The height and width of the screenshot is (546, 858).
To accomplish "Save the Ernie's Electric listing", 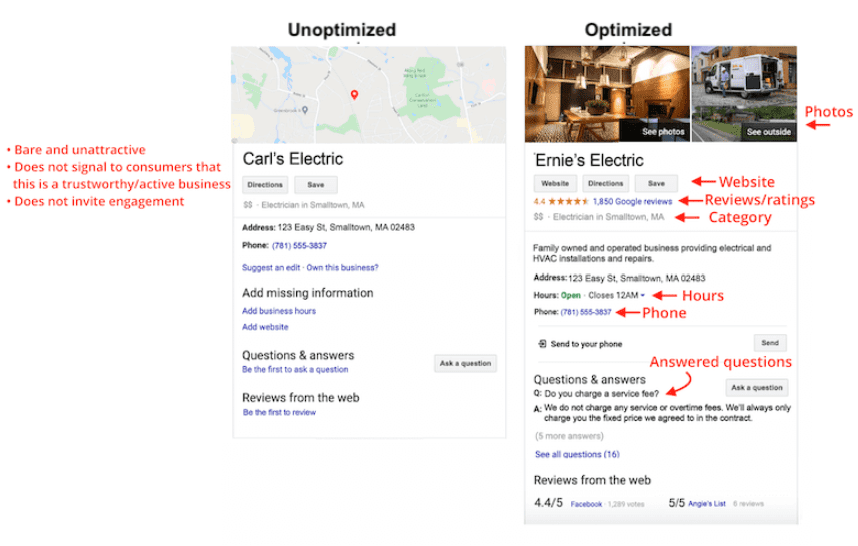I will click(656, 184).
